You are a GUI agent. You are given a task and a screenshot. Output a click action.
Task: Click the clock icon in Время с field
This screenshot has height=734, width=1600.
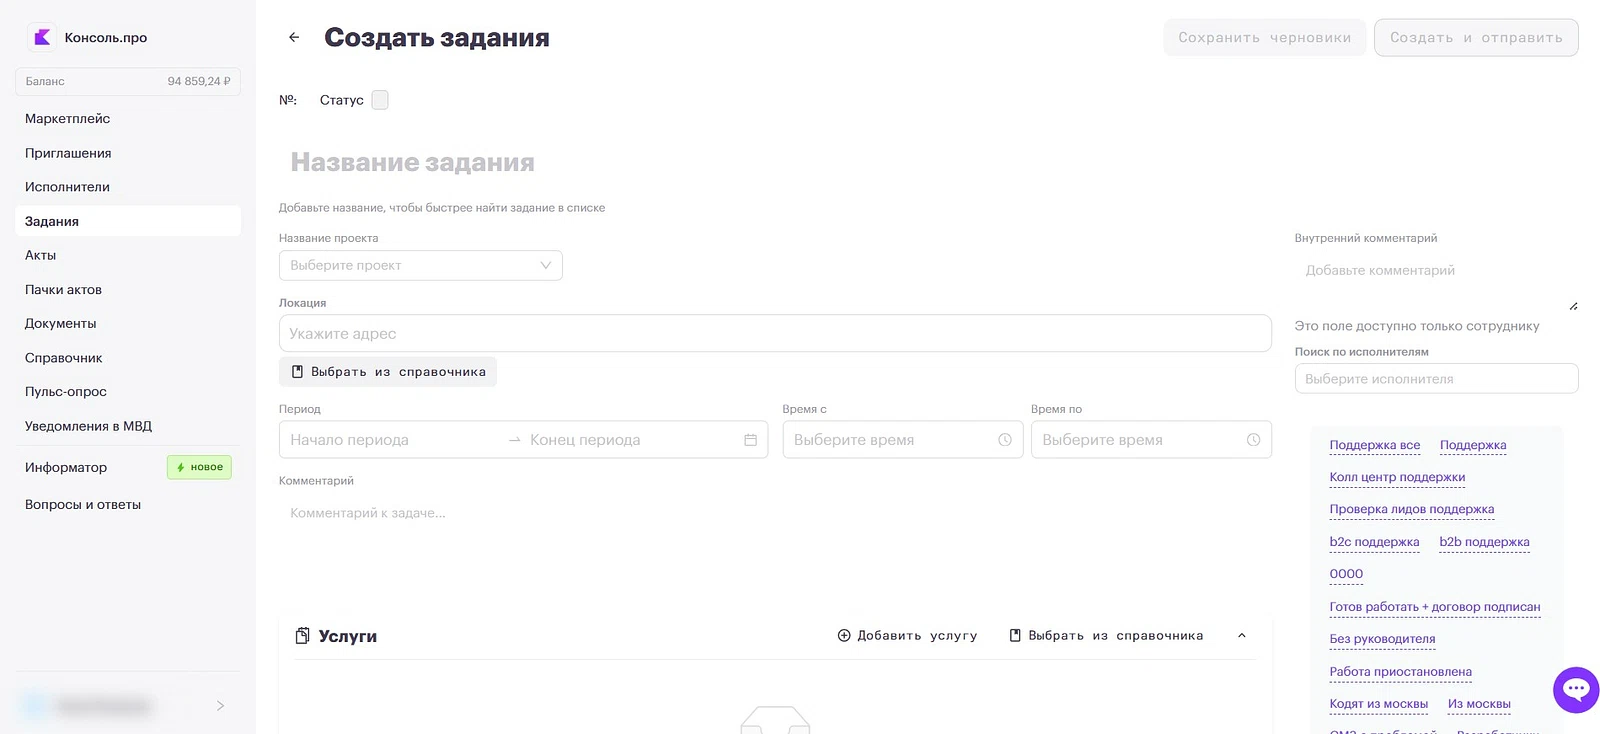pyautogui.click(x=1005, y=440)
